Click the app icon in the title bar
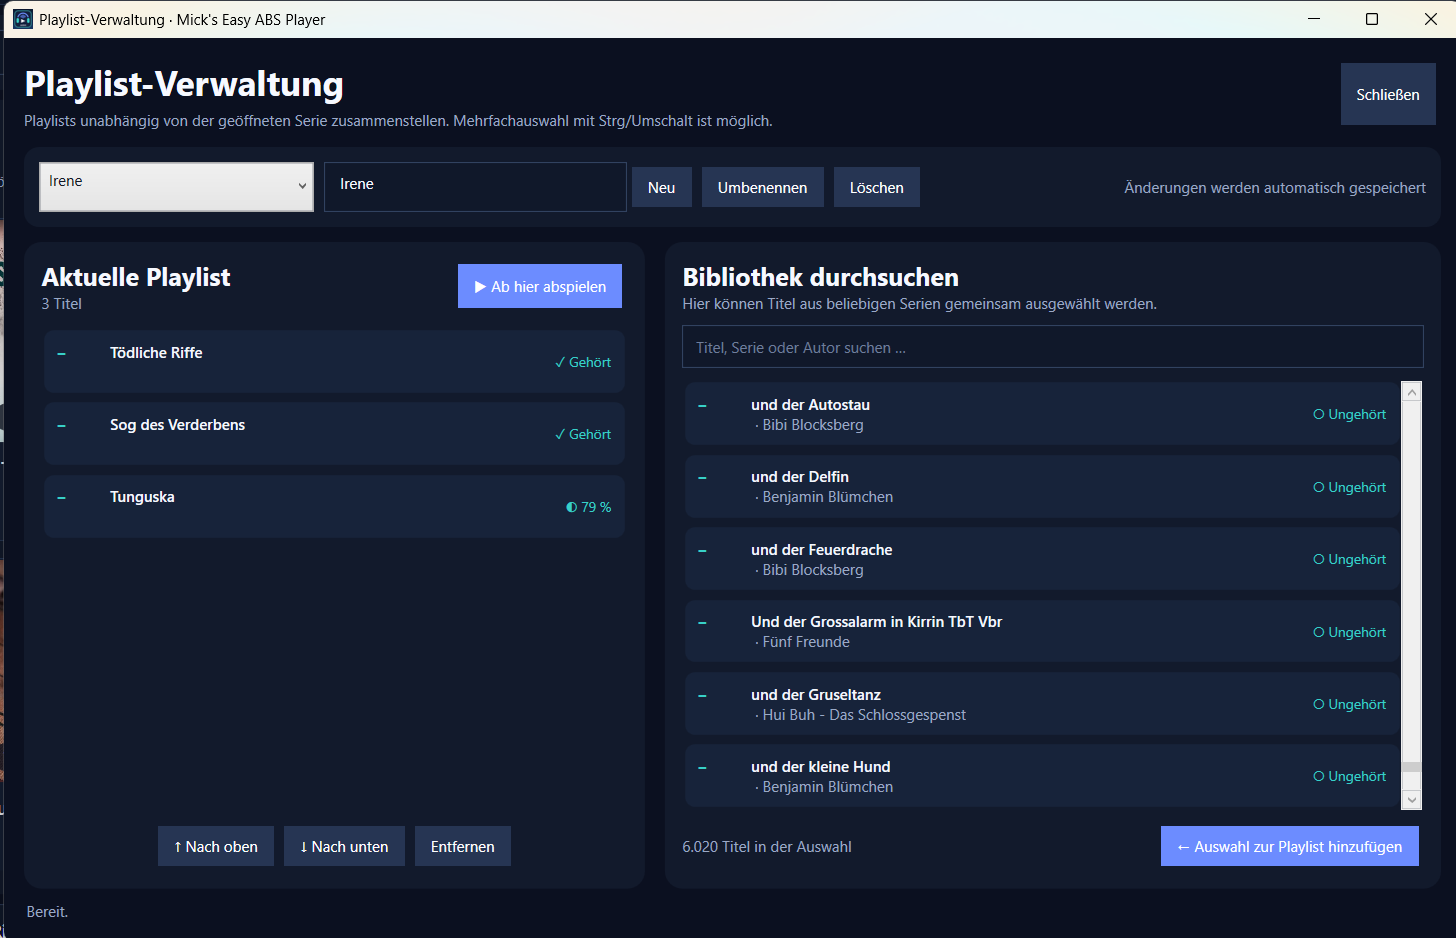1456x938 pixels. 22,19
